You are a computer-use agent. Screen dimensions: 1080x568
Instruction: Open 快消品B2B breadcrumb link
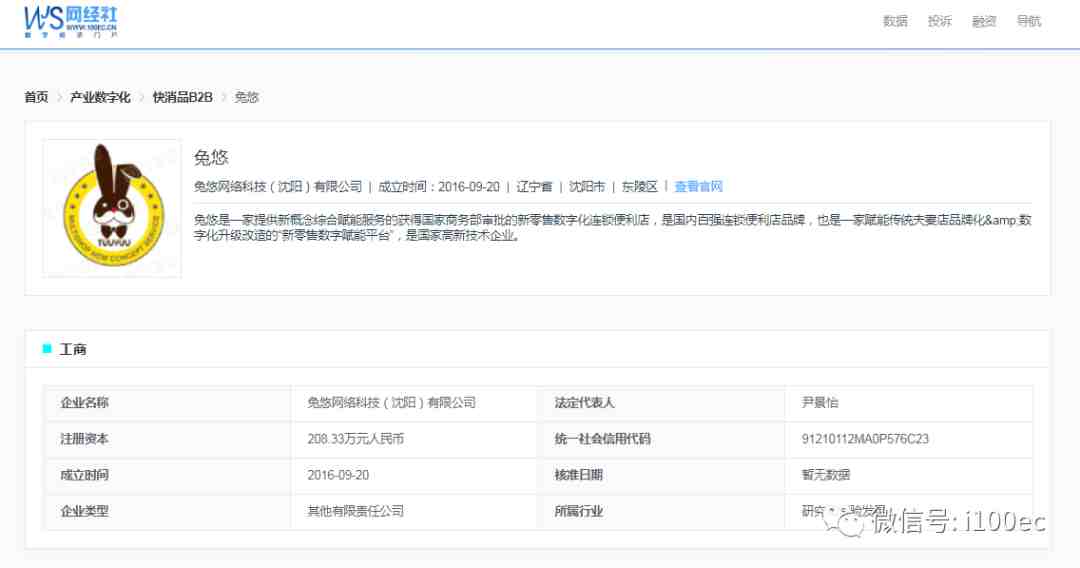point(183,97)
